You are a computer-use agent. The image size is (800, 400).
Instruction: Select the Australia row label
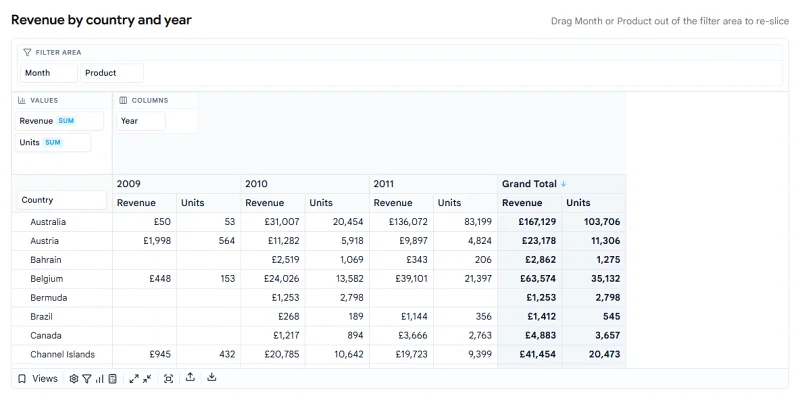pos(48,222)
